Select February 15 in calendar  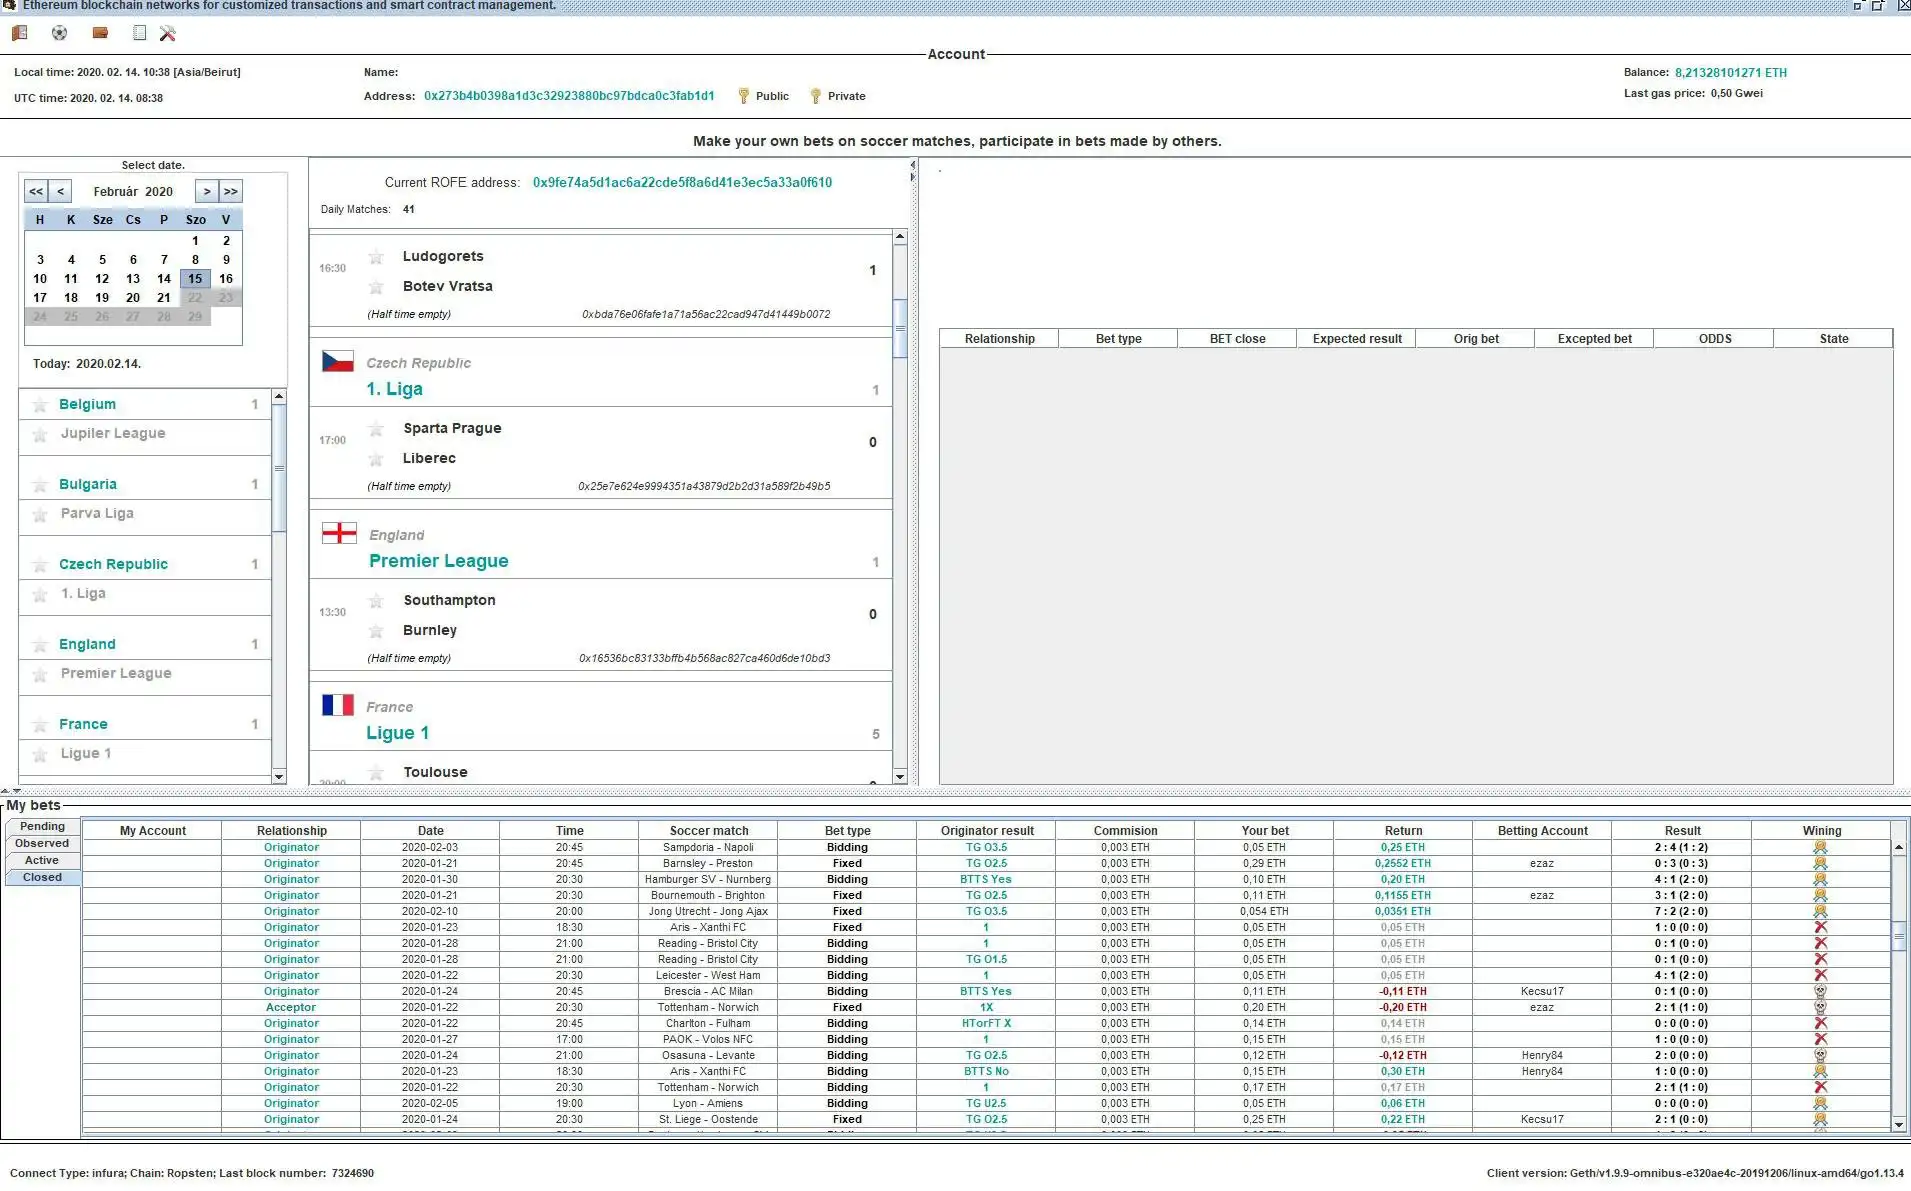pyautogui.click(x=195, y=279)
